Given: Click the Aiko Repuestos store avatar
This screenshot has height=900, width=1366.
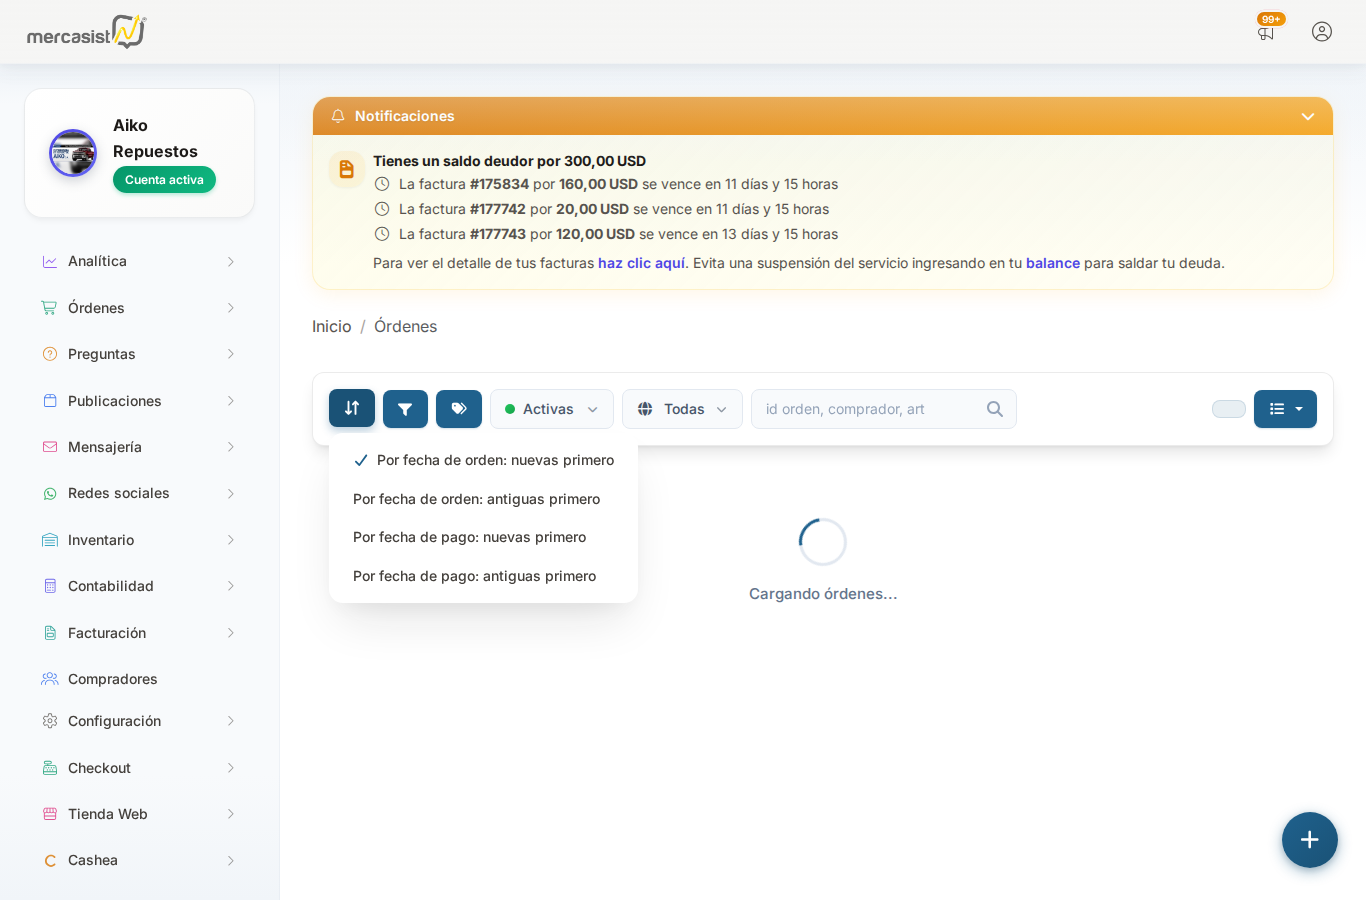Looking at the screenshot, I should click(x=73, y=153).
